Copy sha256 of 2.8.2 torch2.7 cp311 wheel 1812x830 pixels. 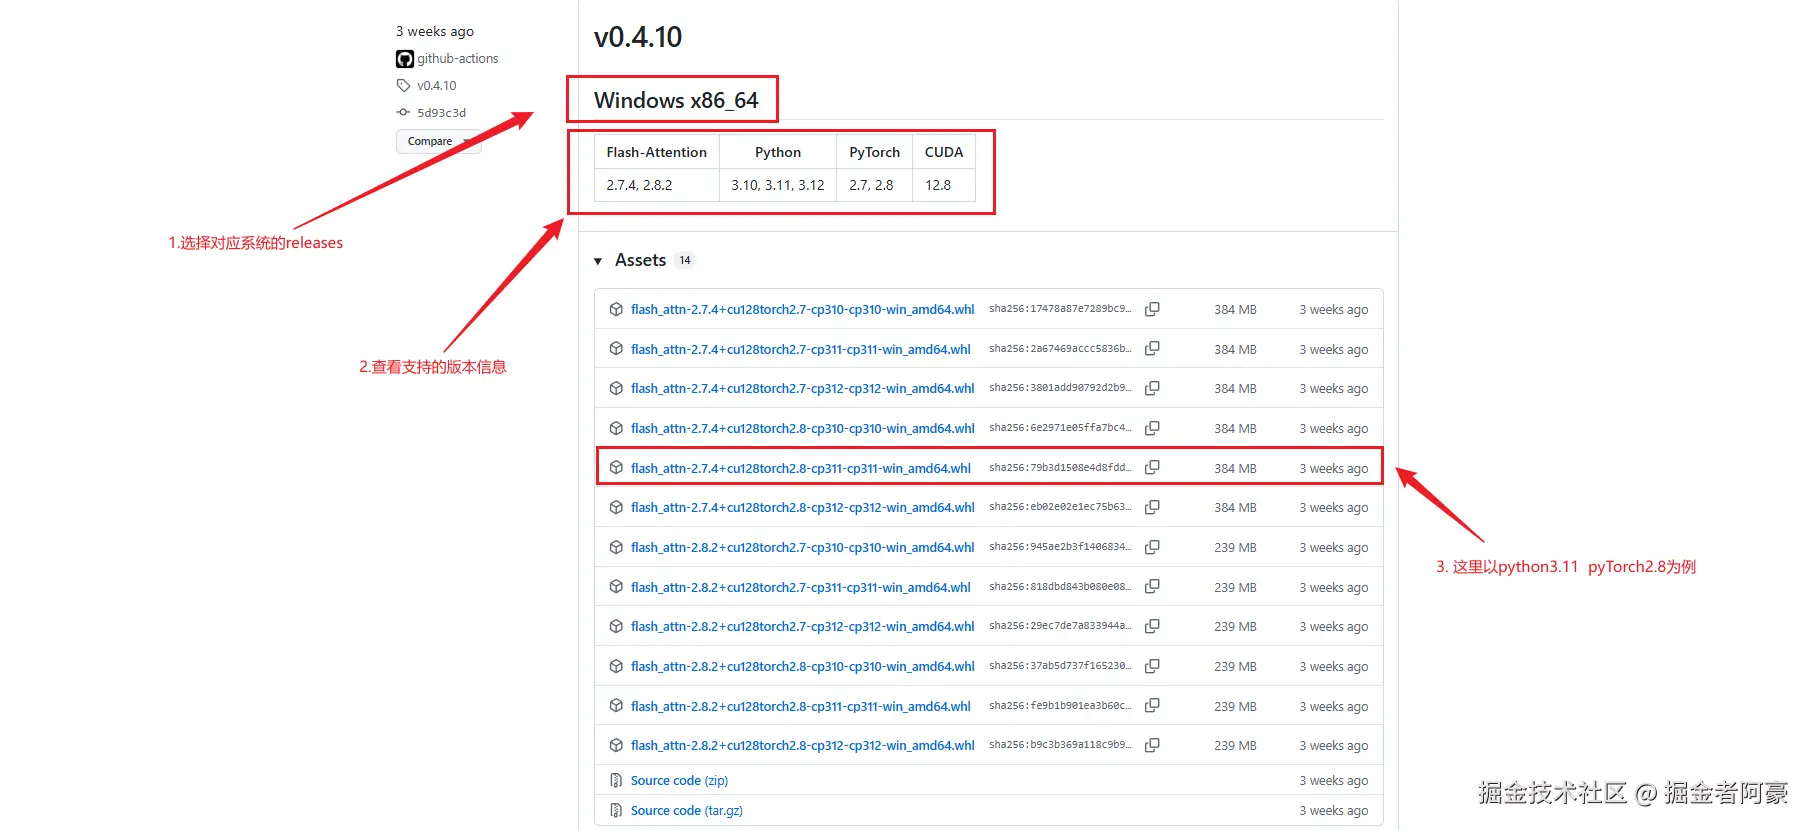(x=1152, y=587)
